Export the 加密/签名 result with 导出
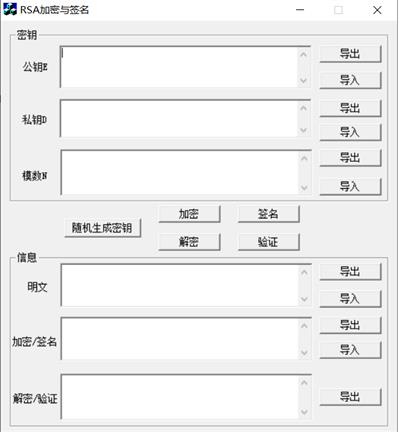 [x=350, y=325]
